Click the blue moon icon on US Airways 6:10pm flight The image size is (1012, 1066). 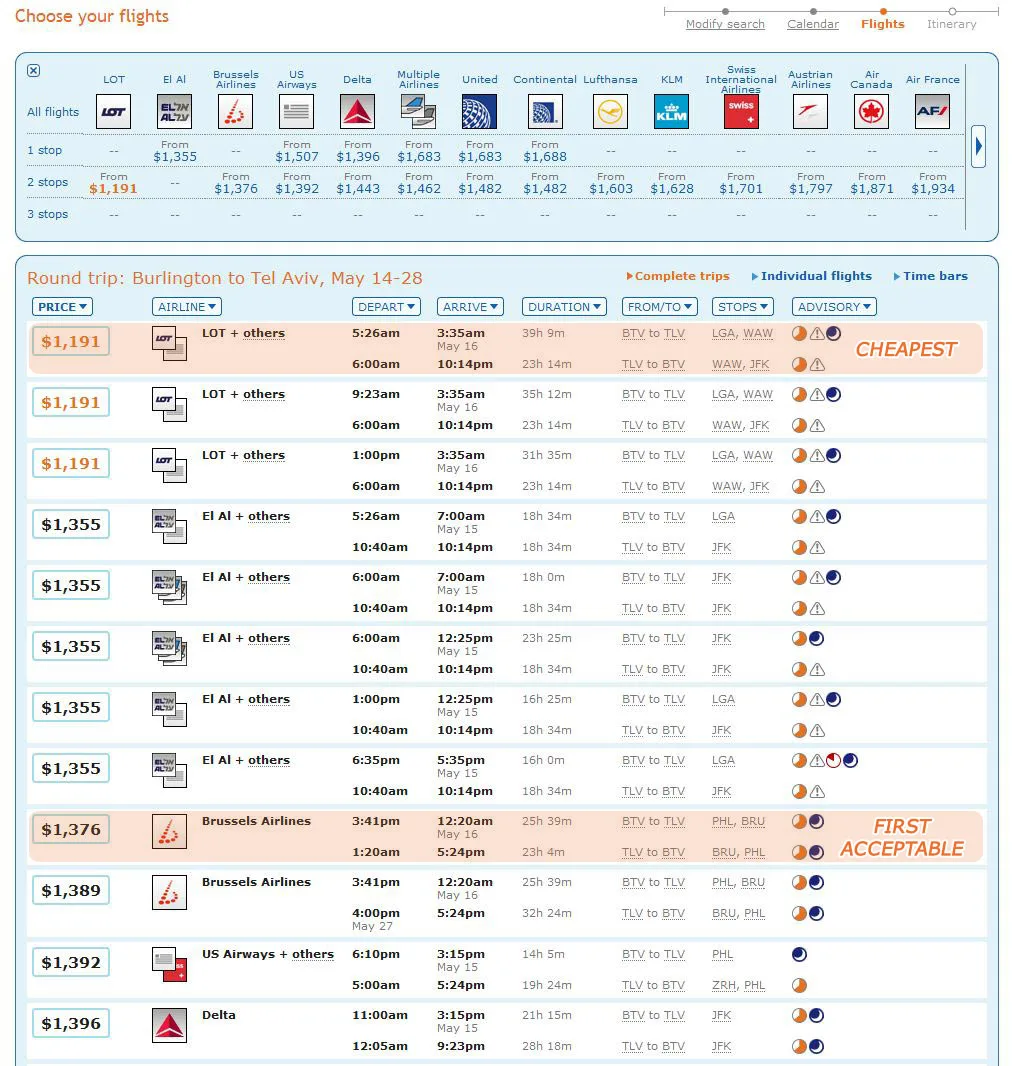pyautogui.click(x=799, y=955)
